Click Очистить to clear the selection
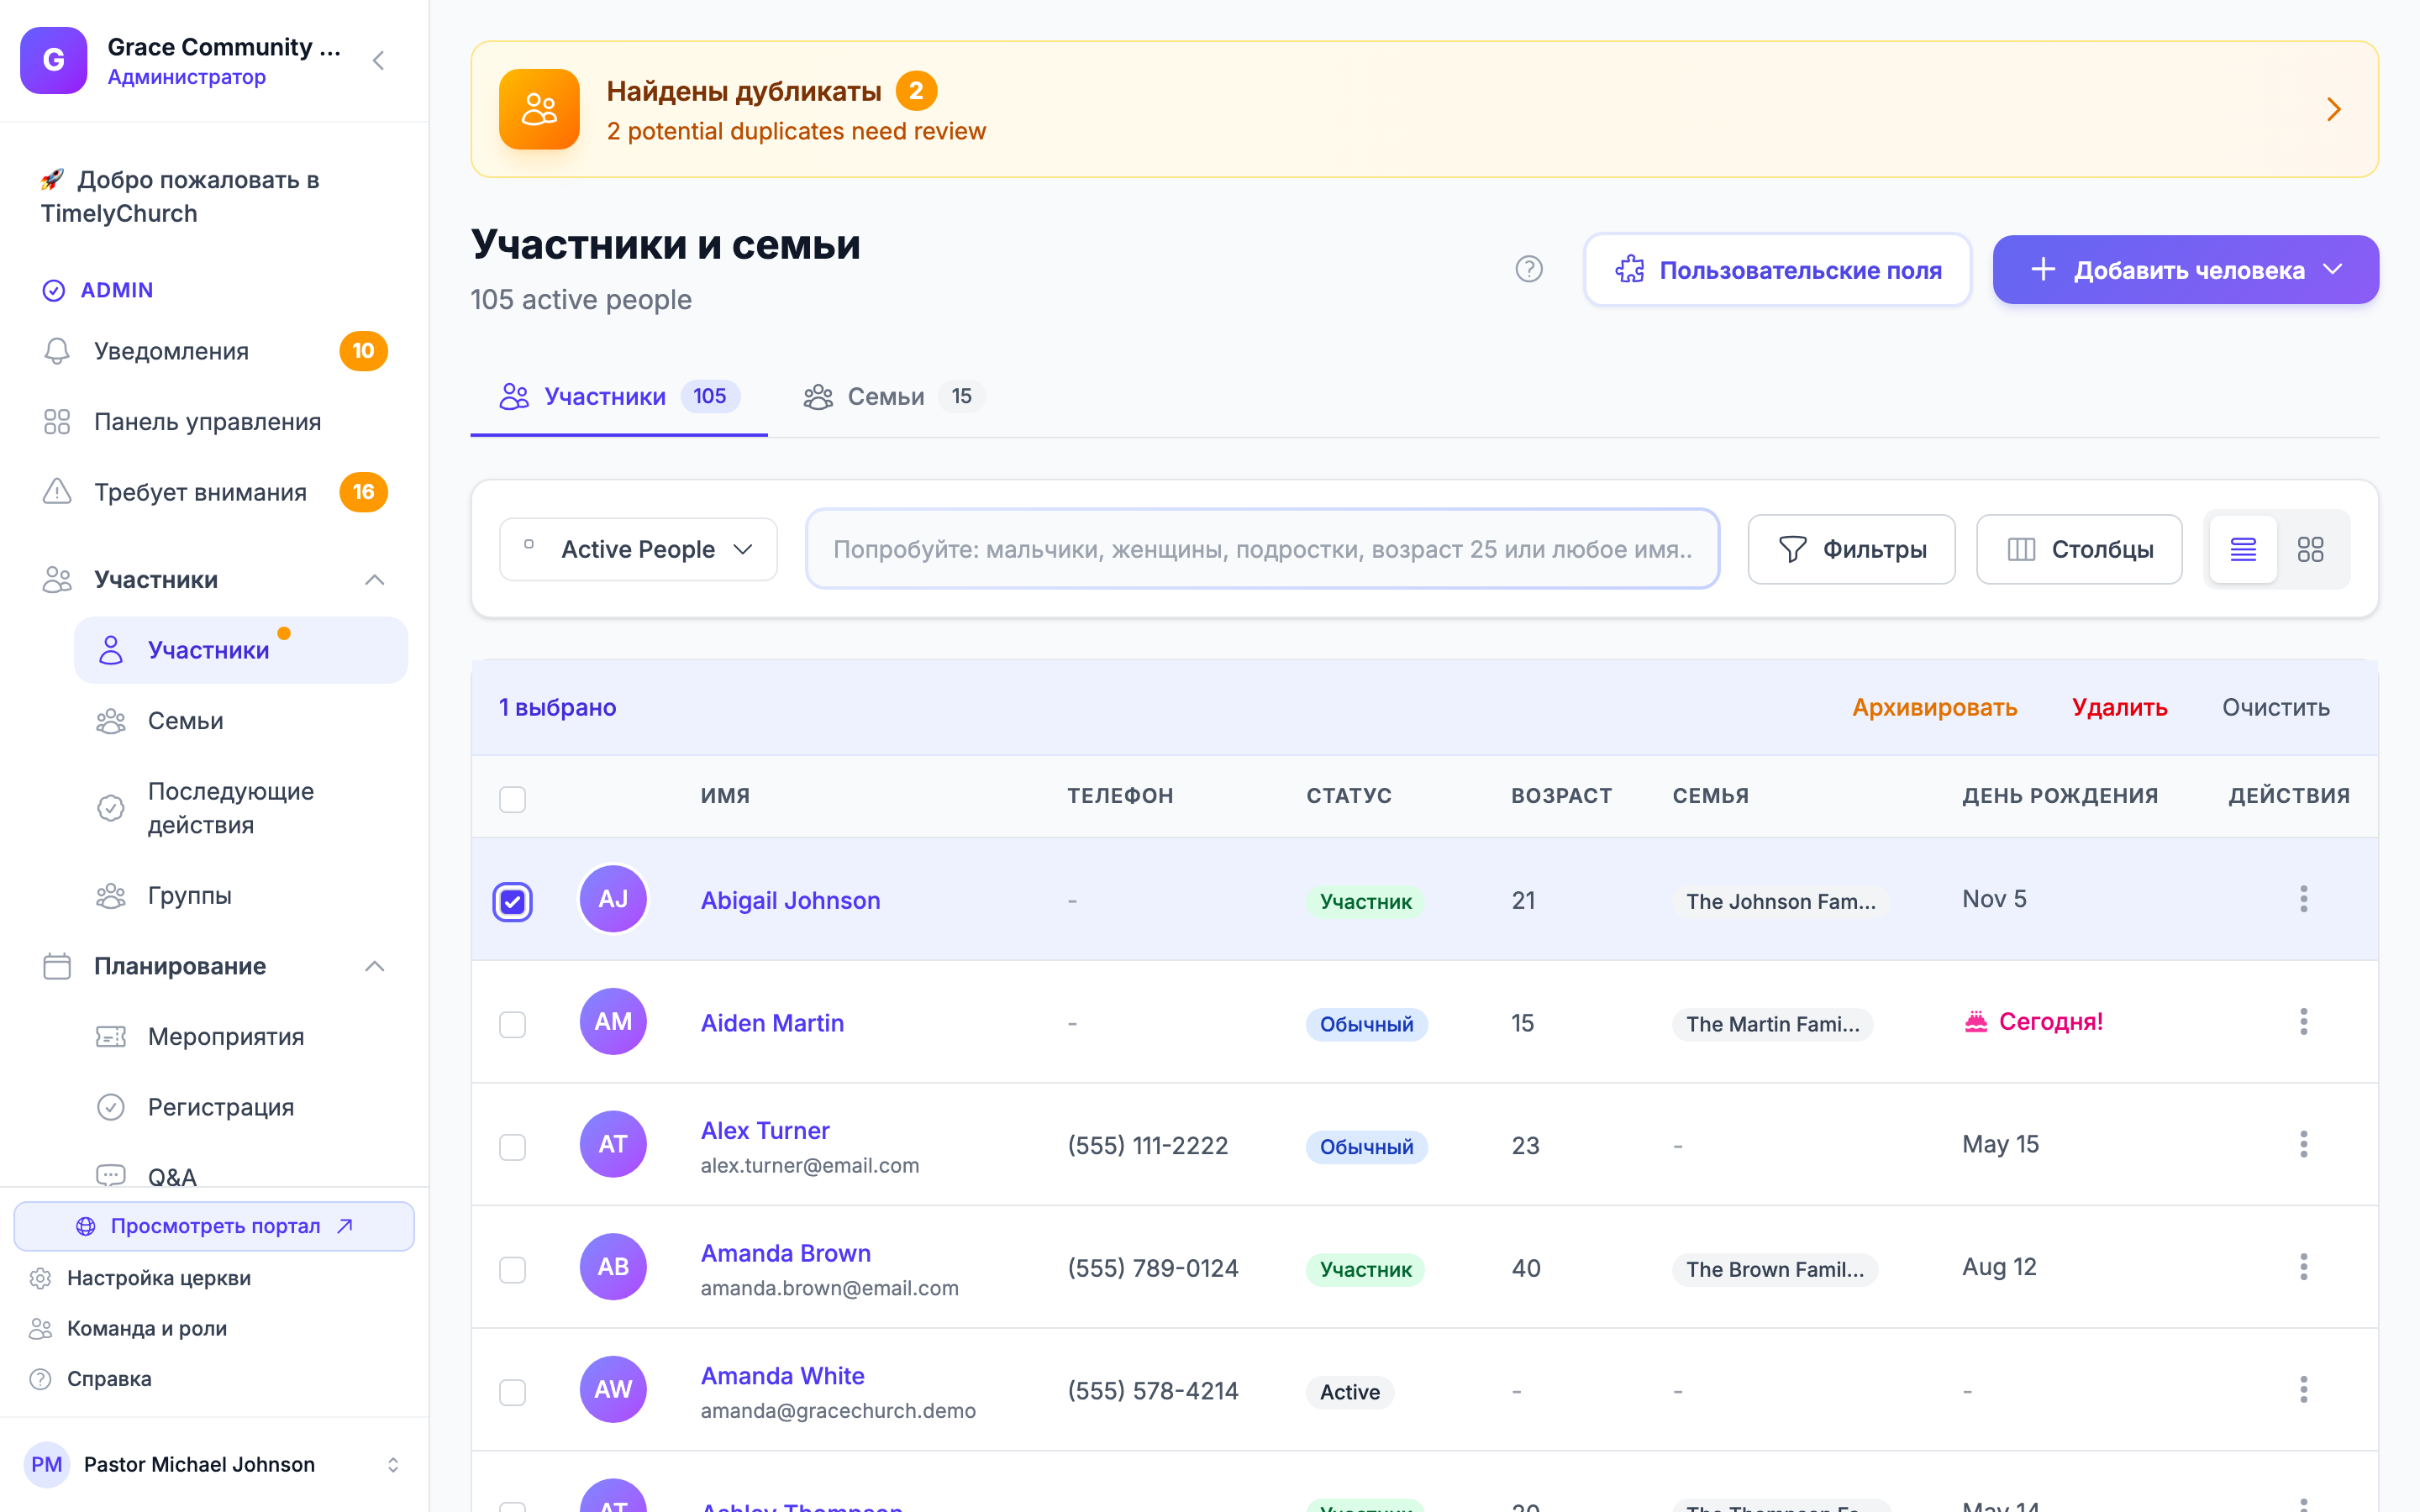This screenshot has width=2420, height=1512. pos(2275,707)
